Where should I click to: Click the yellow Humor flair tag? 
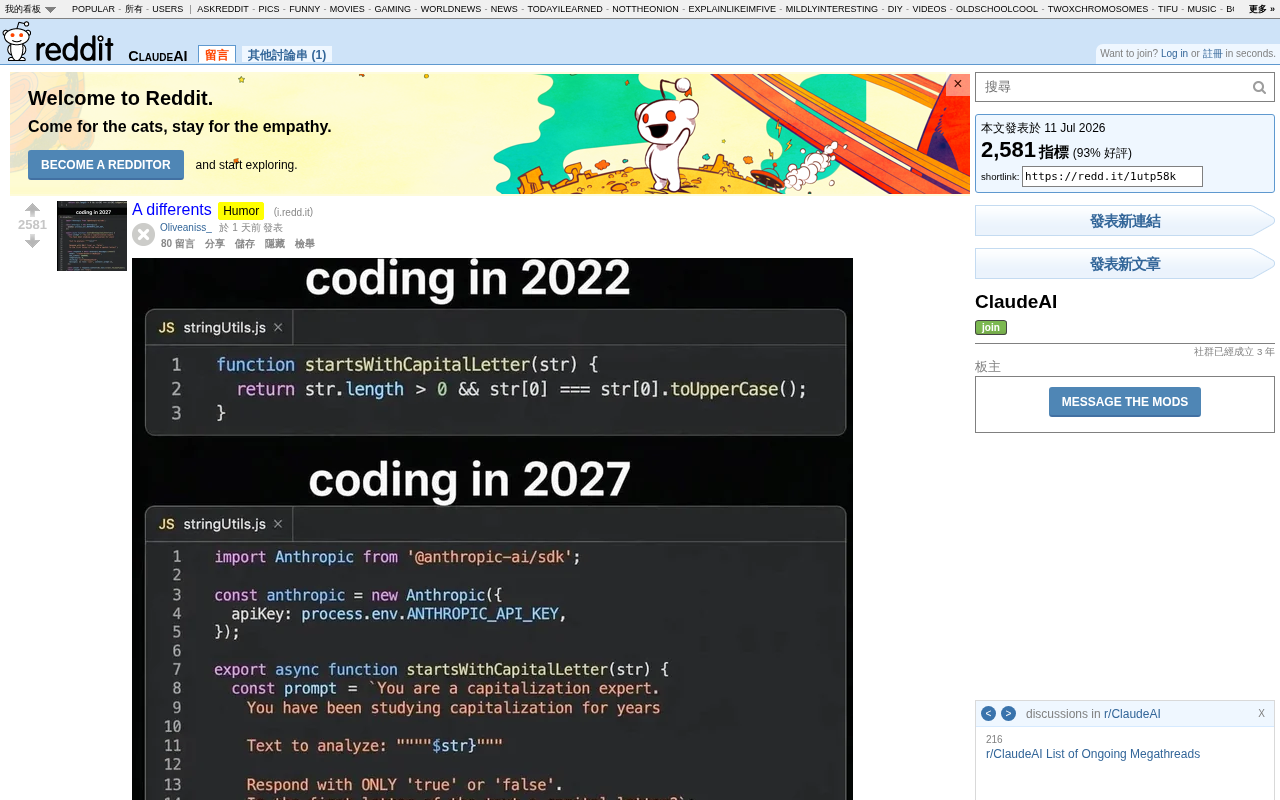coord(241,211)
